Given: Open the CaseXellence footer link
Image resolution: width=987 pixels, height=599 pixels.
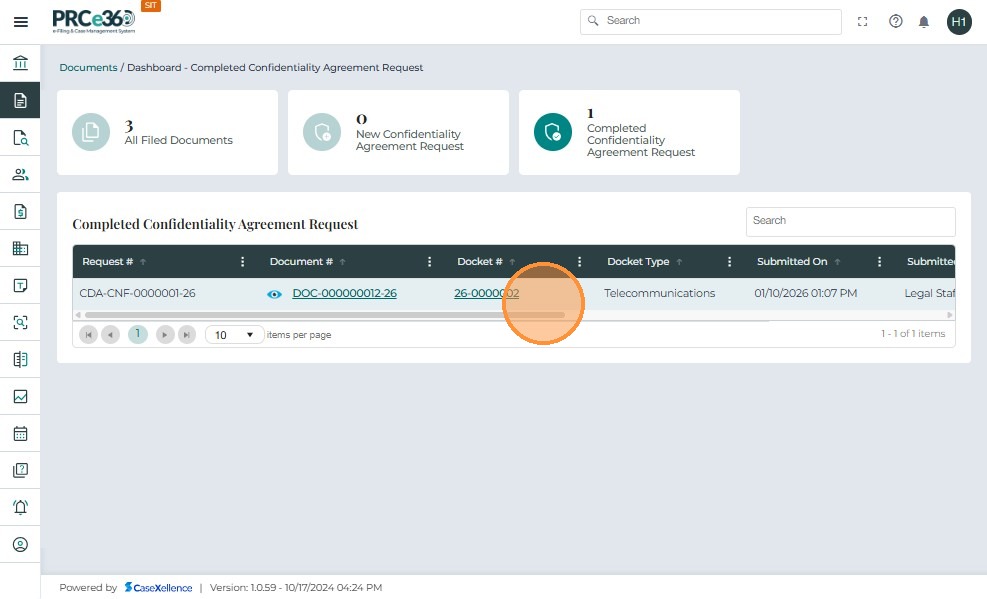Looking at the screenshot, I should click(x=159, y=588).
